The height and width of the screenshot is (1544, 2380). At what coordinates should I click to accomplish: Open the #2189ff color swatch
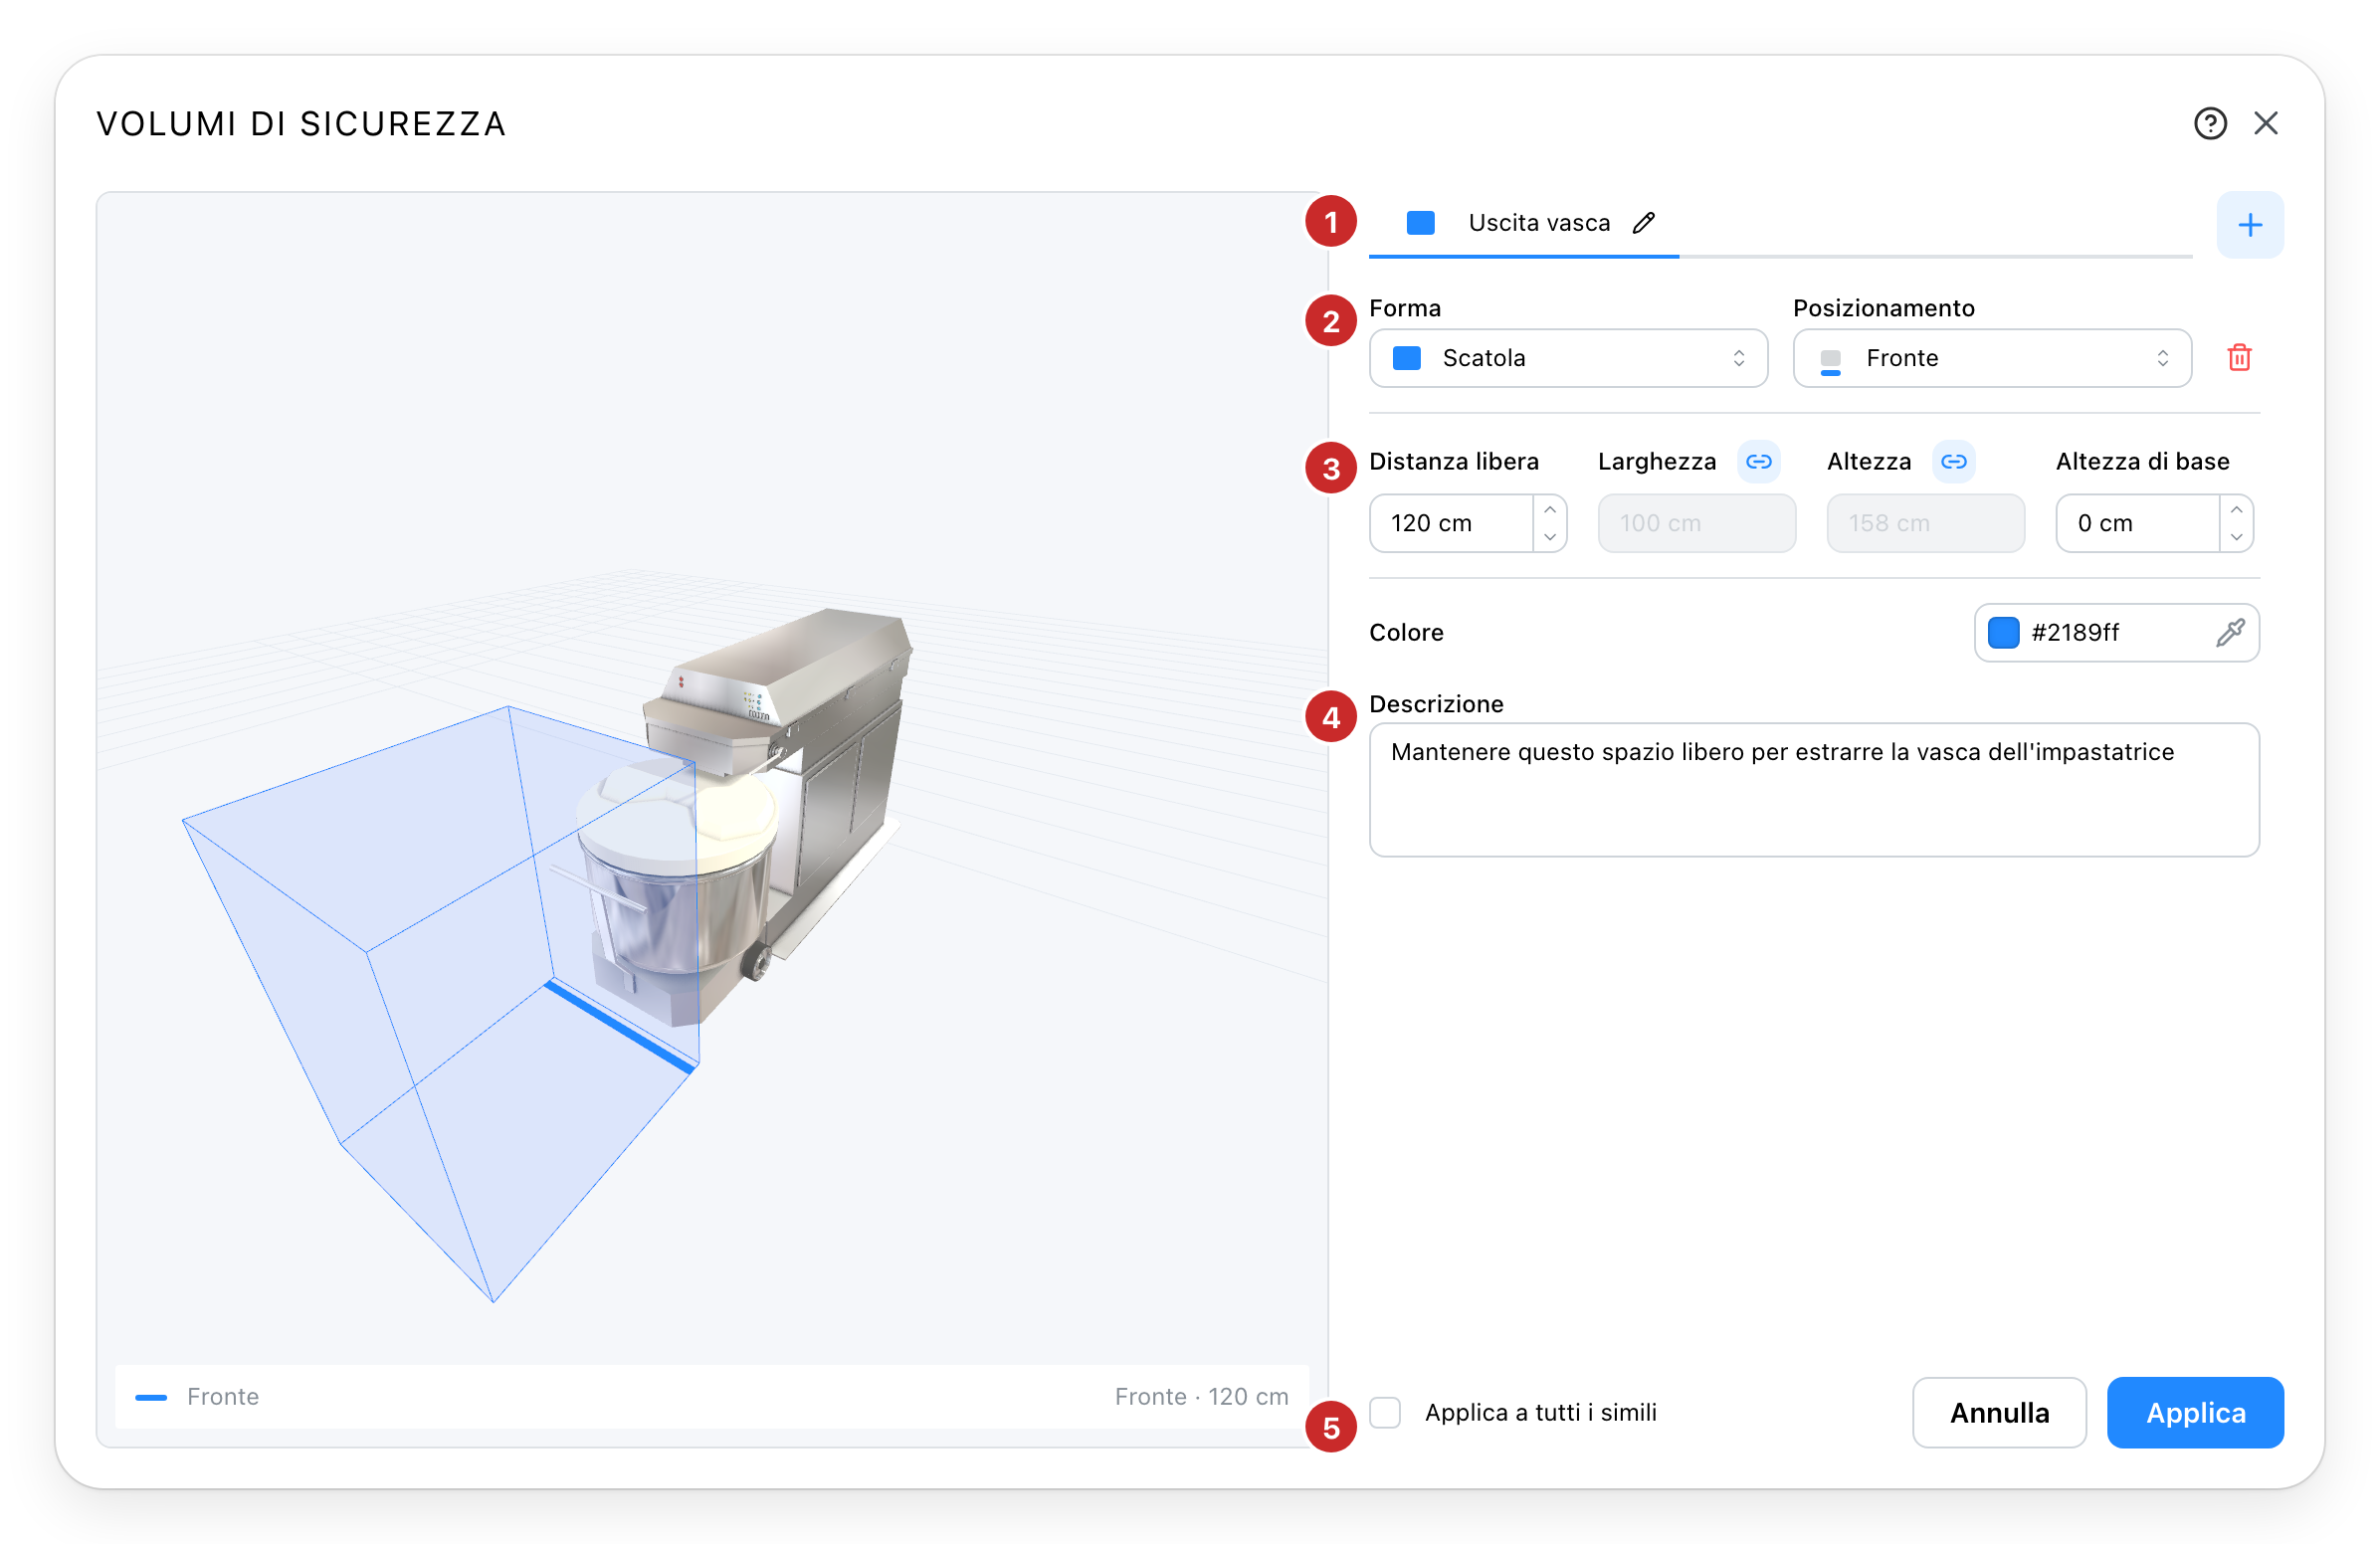[x=2004, y=632]
